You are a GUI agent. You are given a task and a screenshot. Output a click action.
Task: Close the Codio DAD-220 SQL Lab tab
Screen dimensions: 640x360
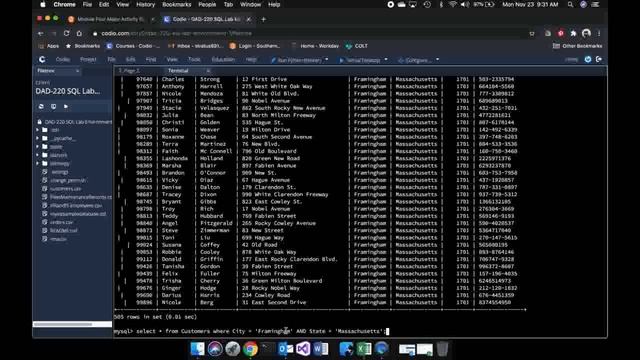249,19
